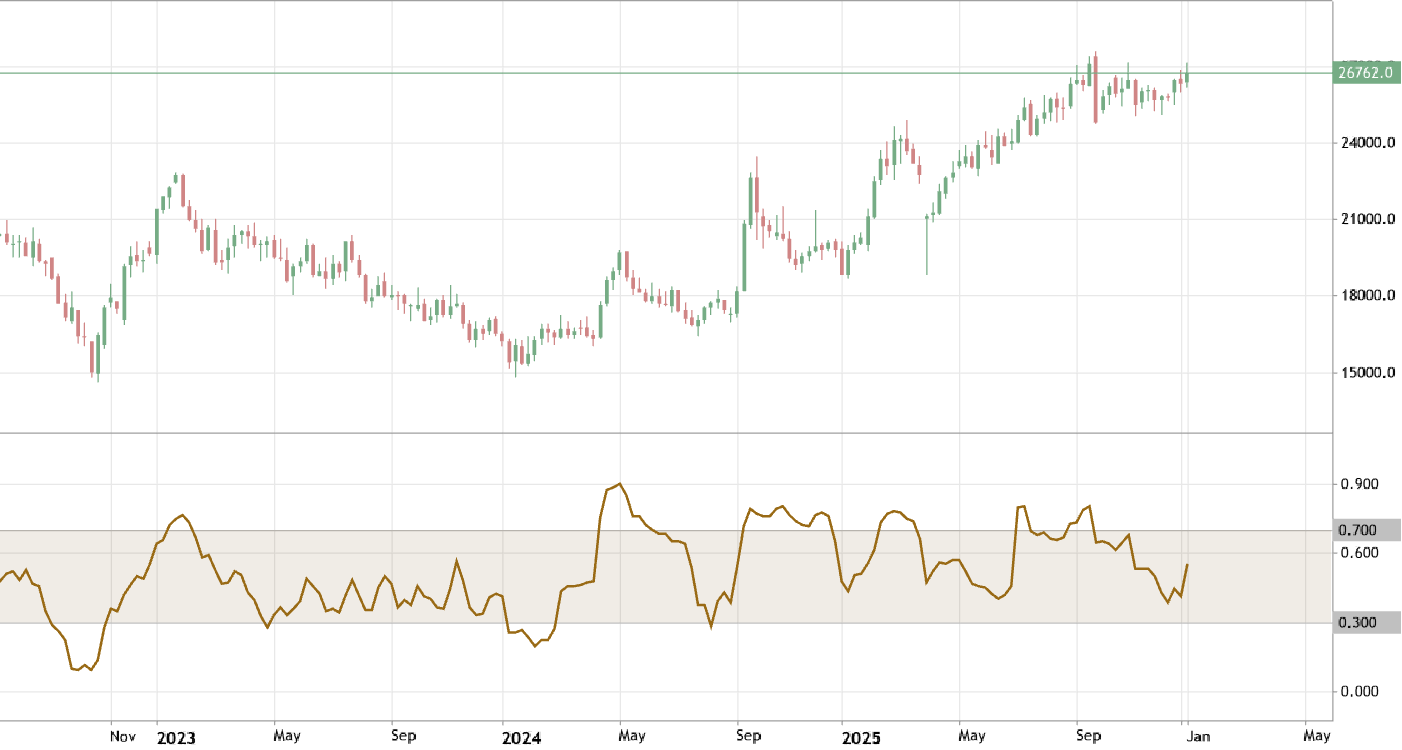
Task: Click the 0.000 oscillator scale label
Action: point(1358,692)
